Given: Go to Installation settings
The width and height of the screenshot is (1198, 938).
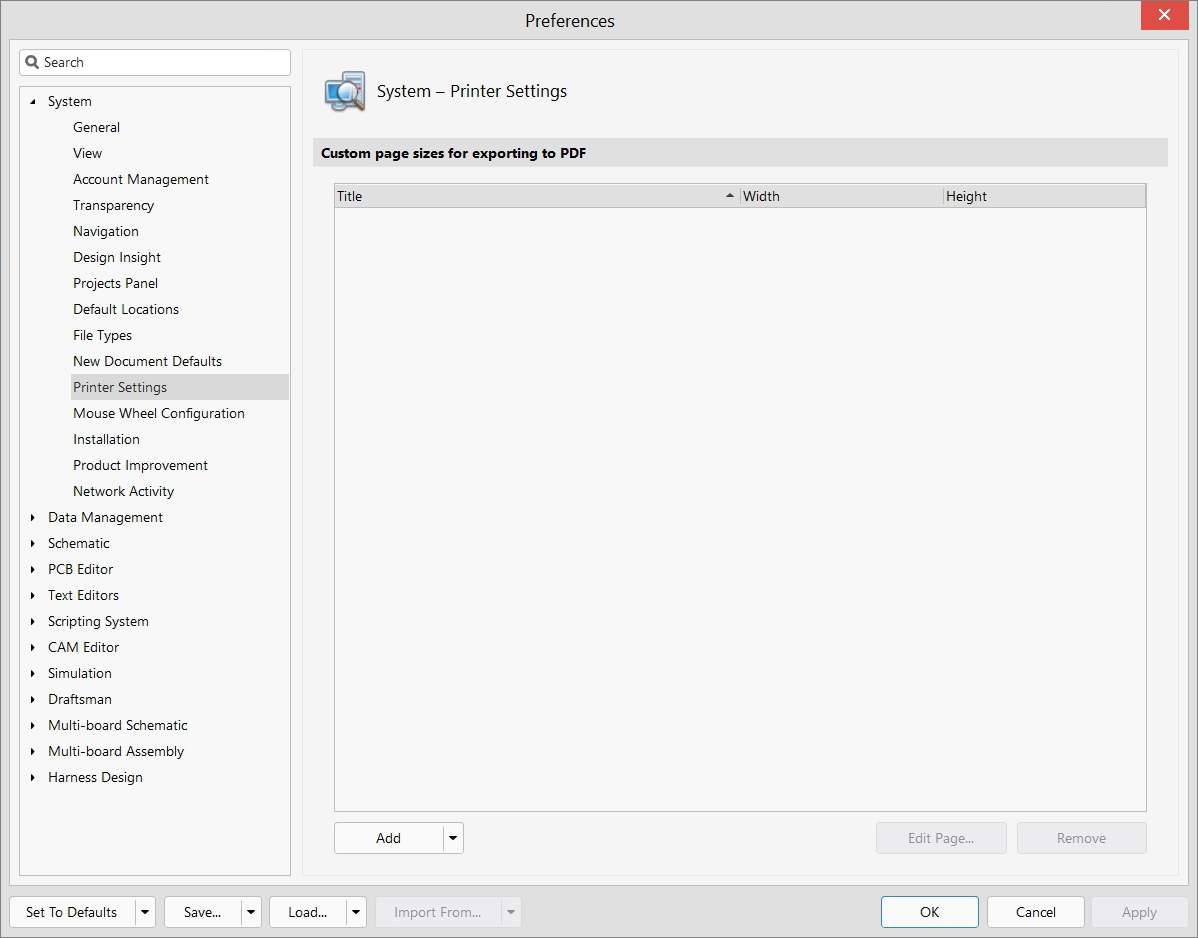Looking at the screenshot, I should (106, 439).
